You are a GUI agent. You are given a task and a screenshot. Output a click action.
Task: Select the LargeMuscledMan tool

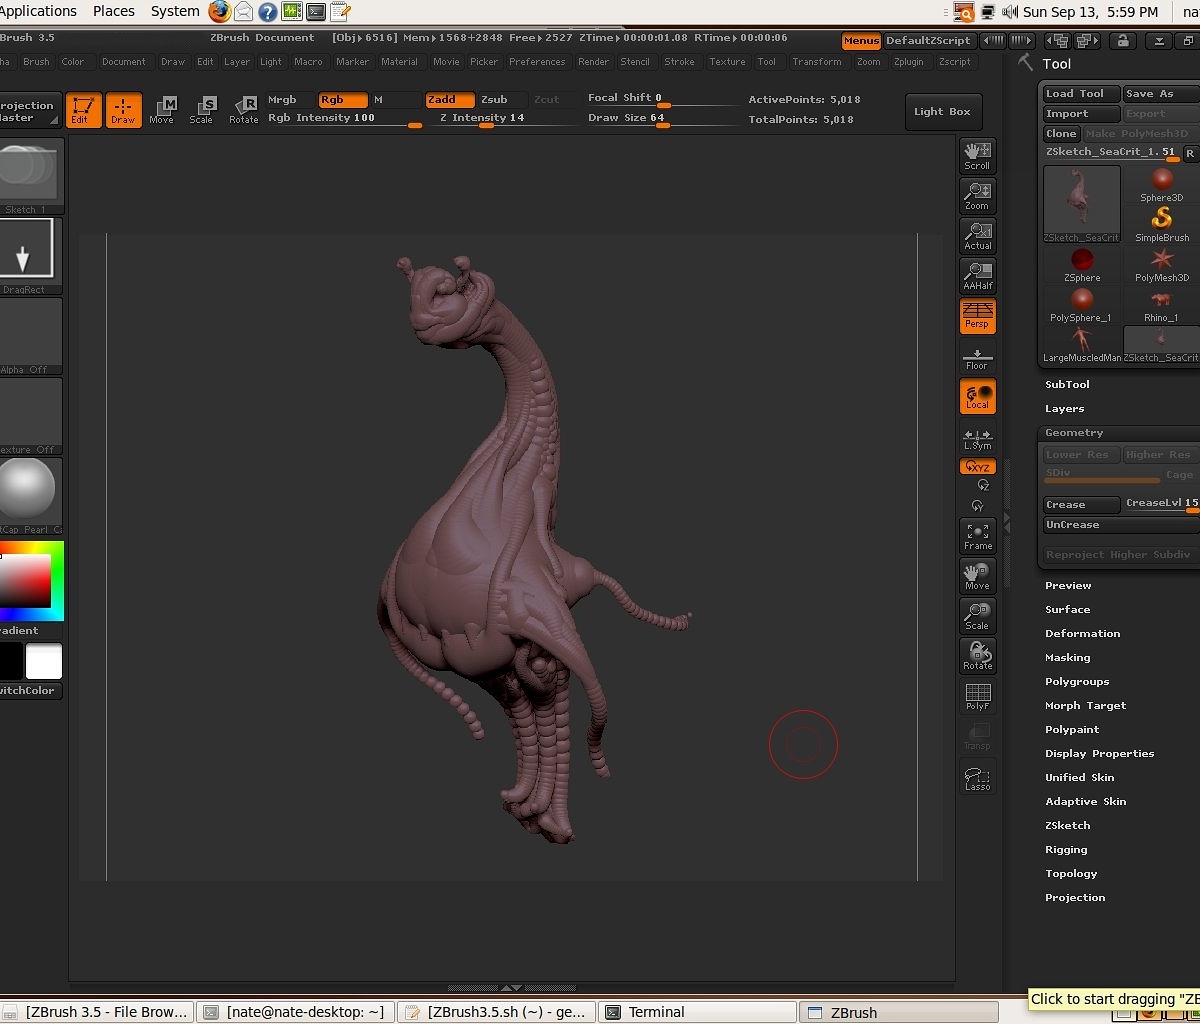click(x=1082, y=345)
